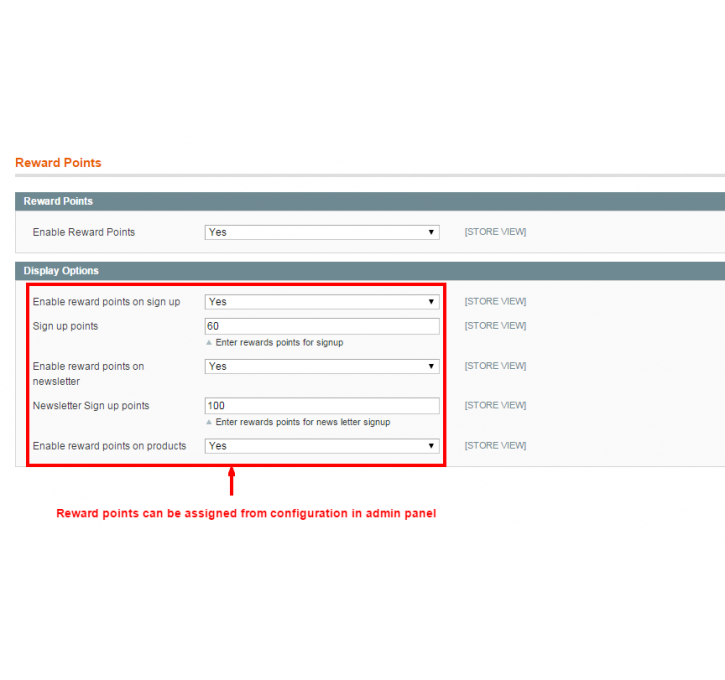Open the Enable reward points on newsletter dropdown
This screenshot has height=680, width=725.
click(322, 366)
